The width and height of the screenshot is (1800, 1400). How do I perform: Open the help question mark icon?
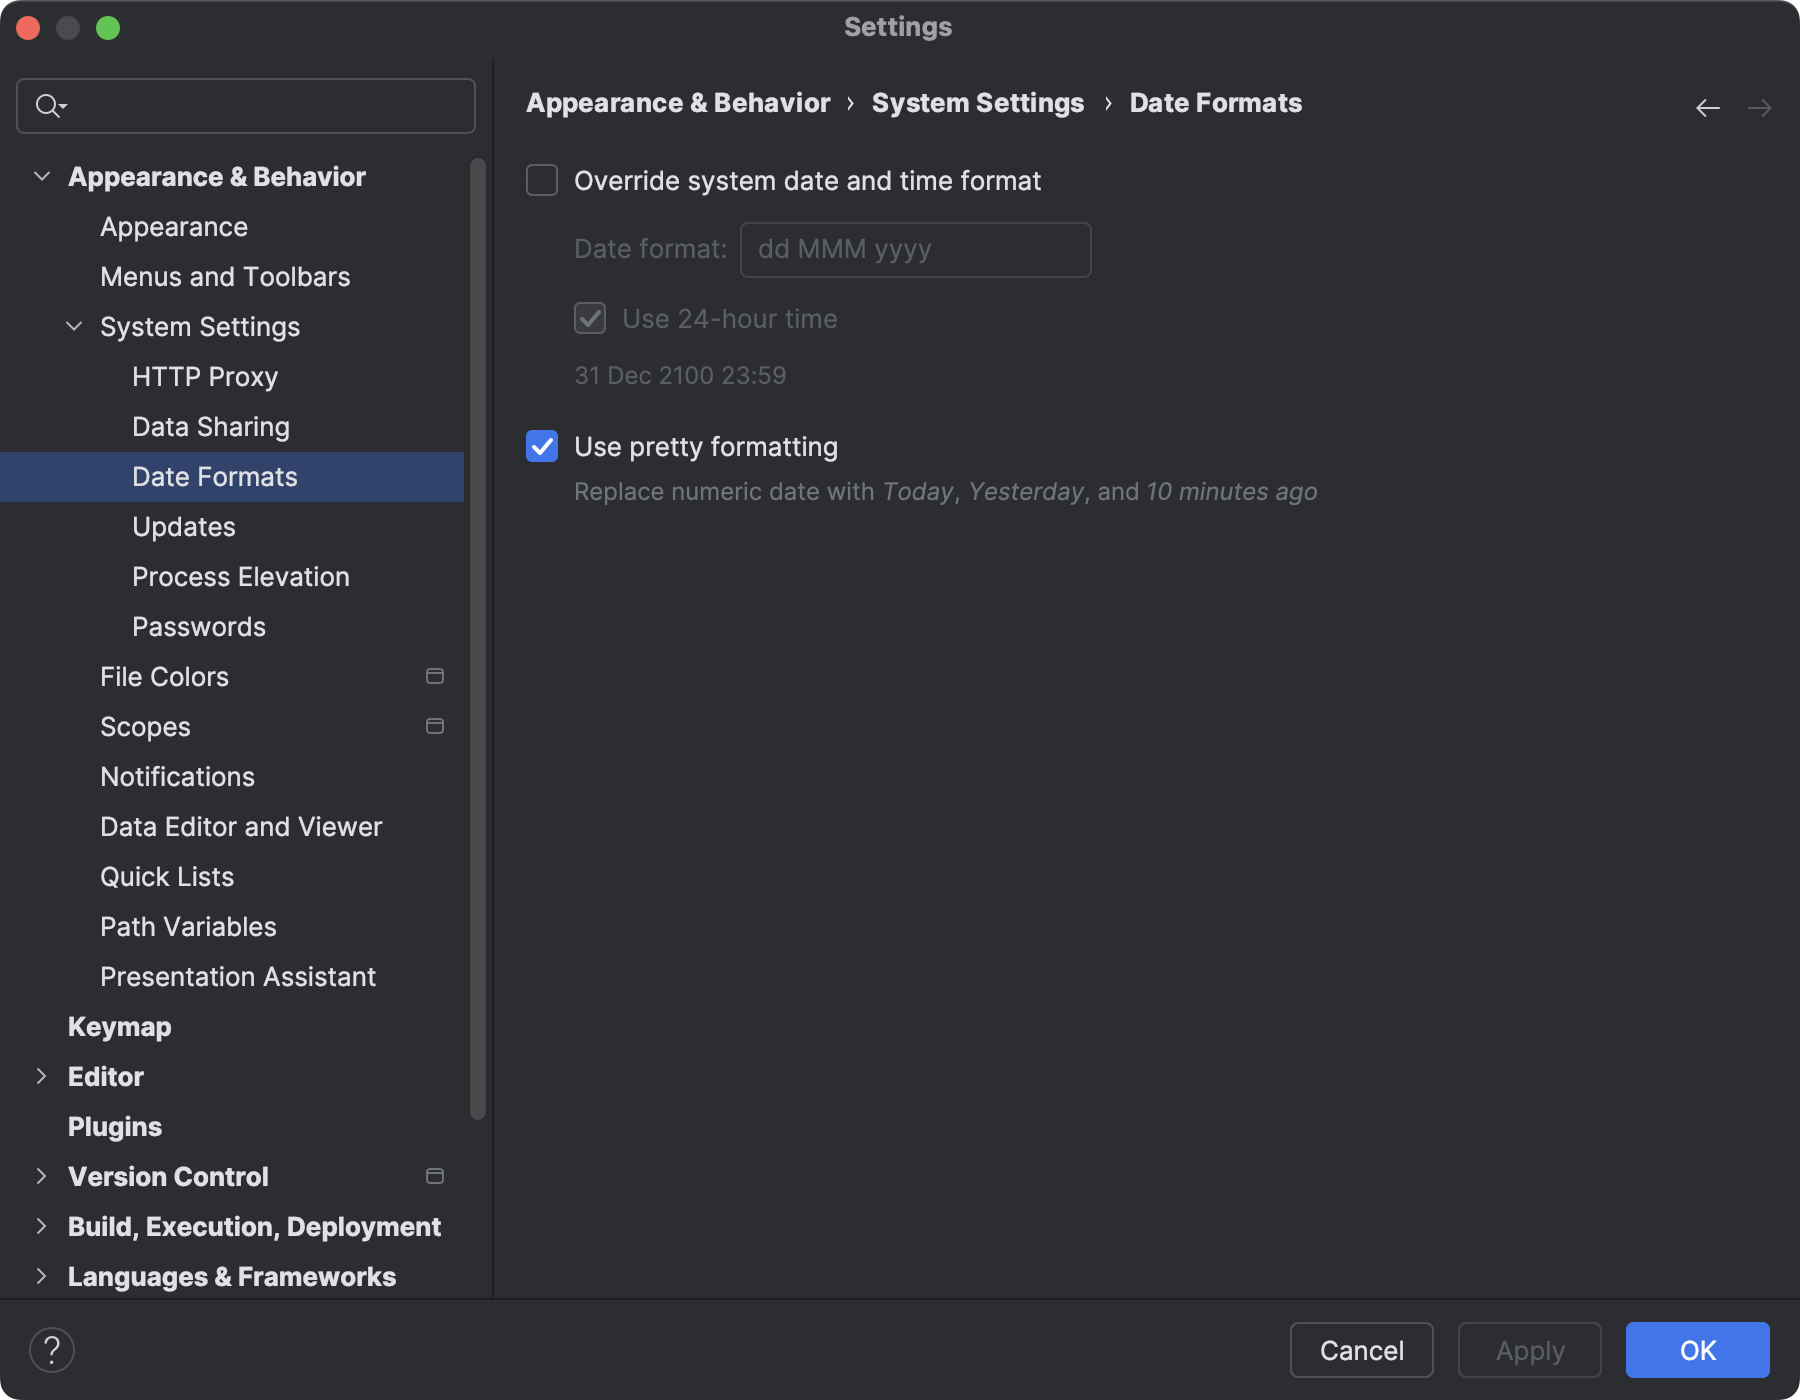click(x=53, y=1349)
